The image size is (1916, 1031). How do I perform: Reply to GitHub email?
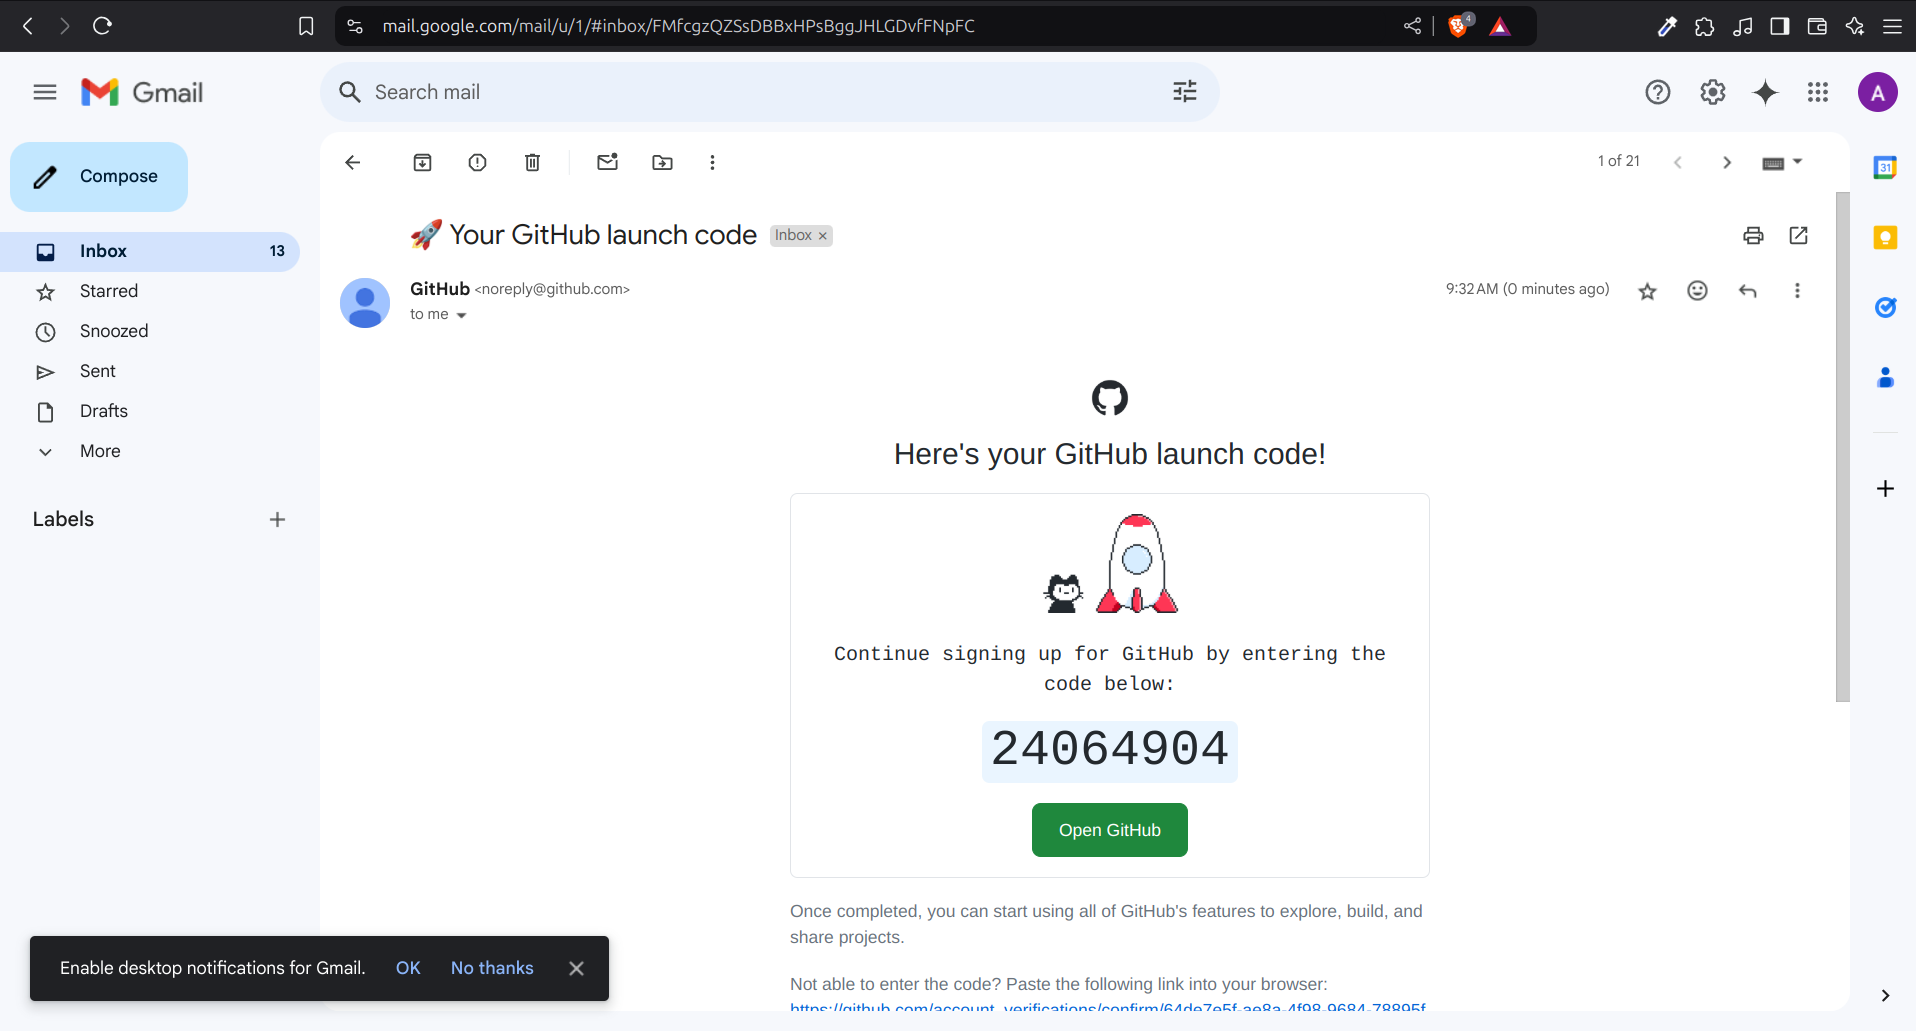pos(1747,291)
